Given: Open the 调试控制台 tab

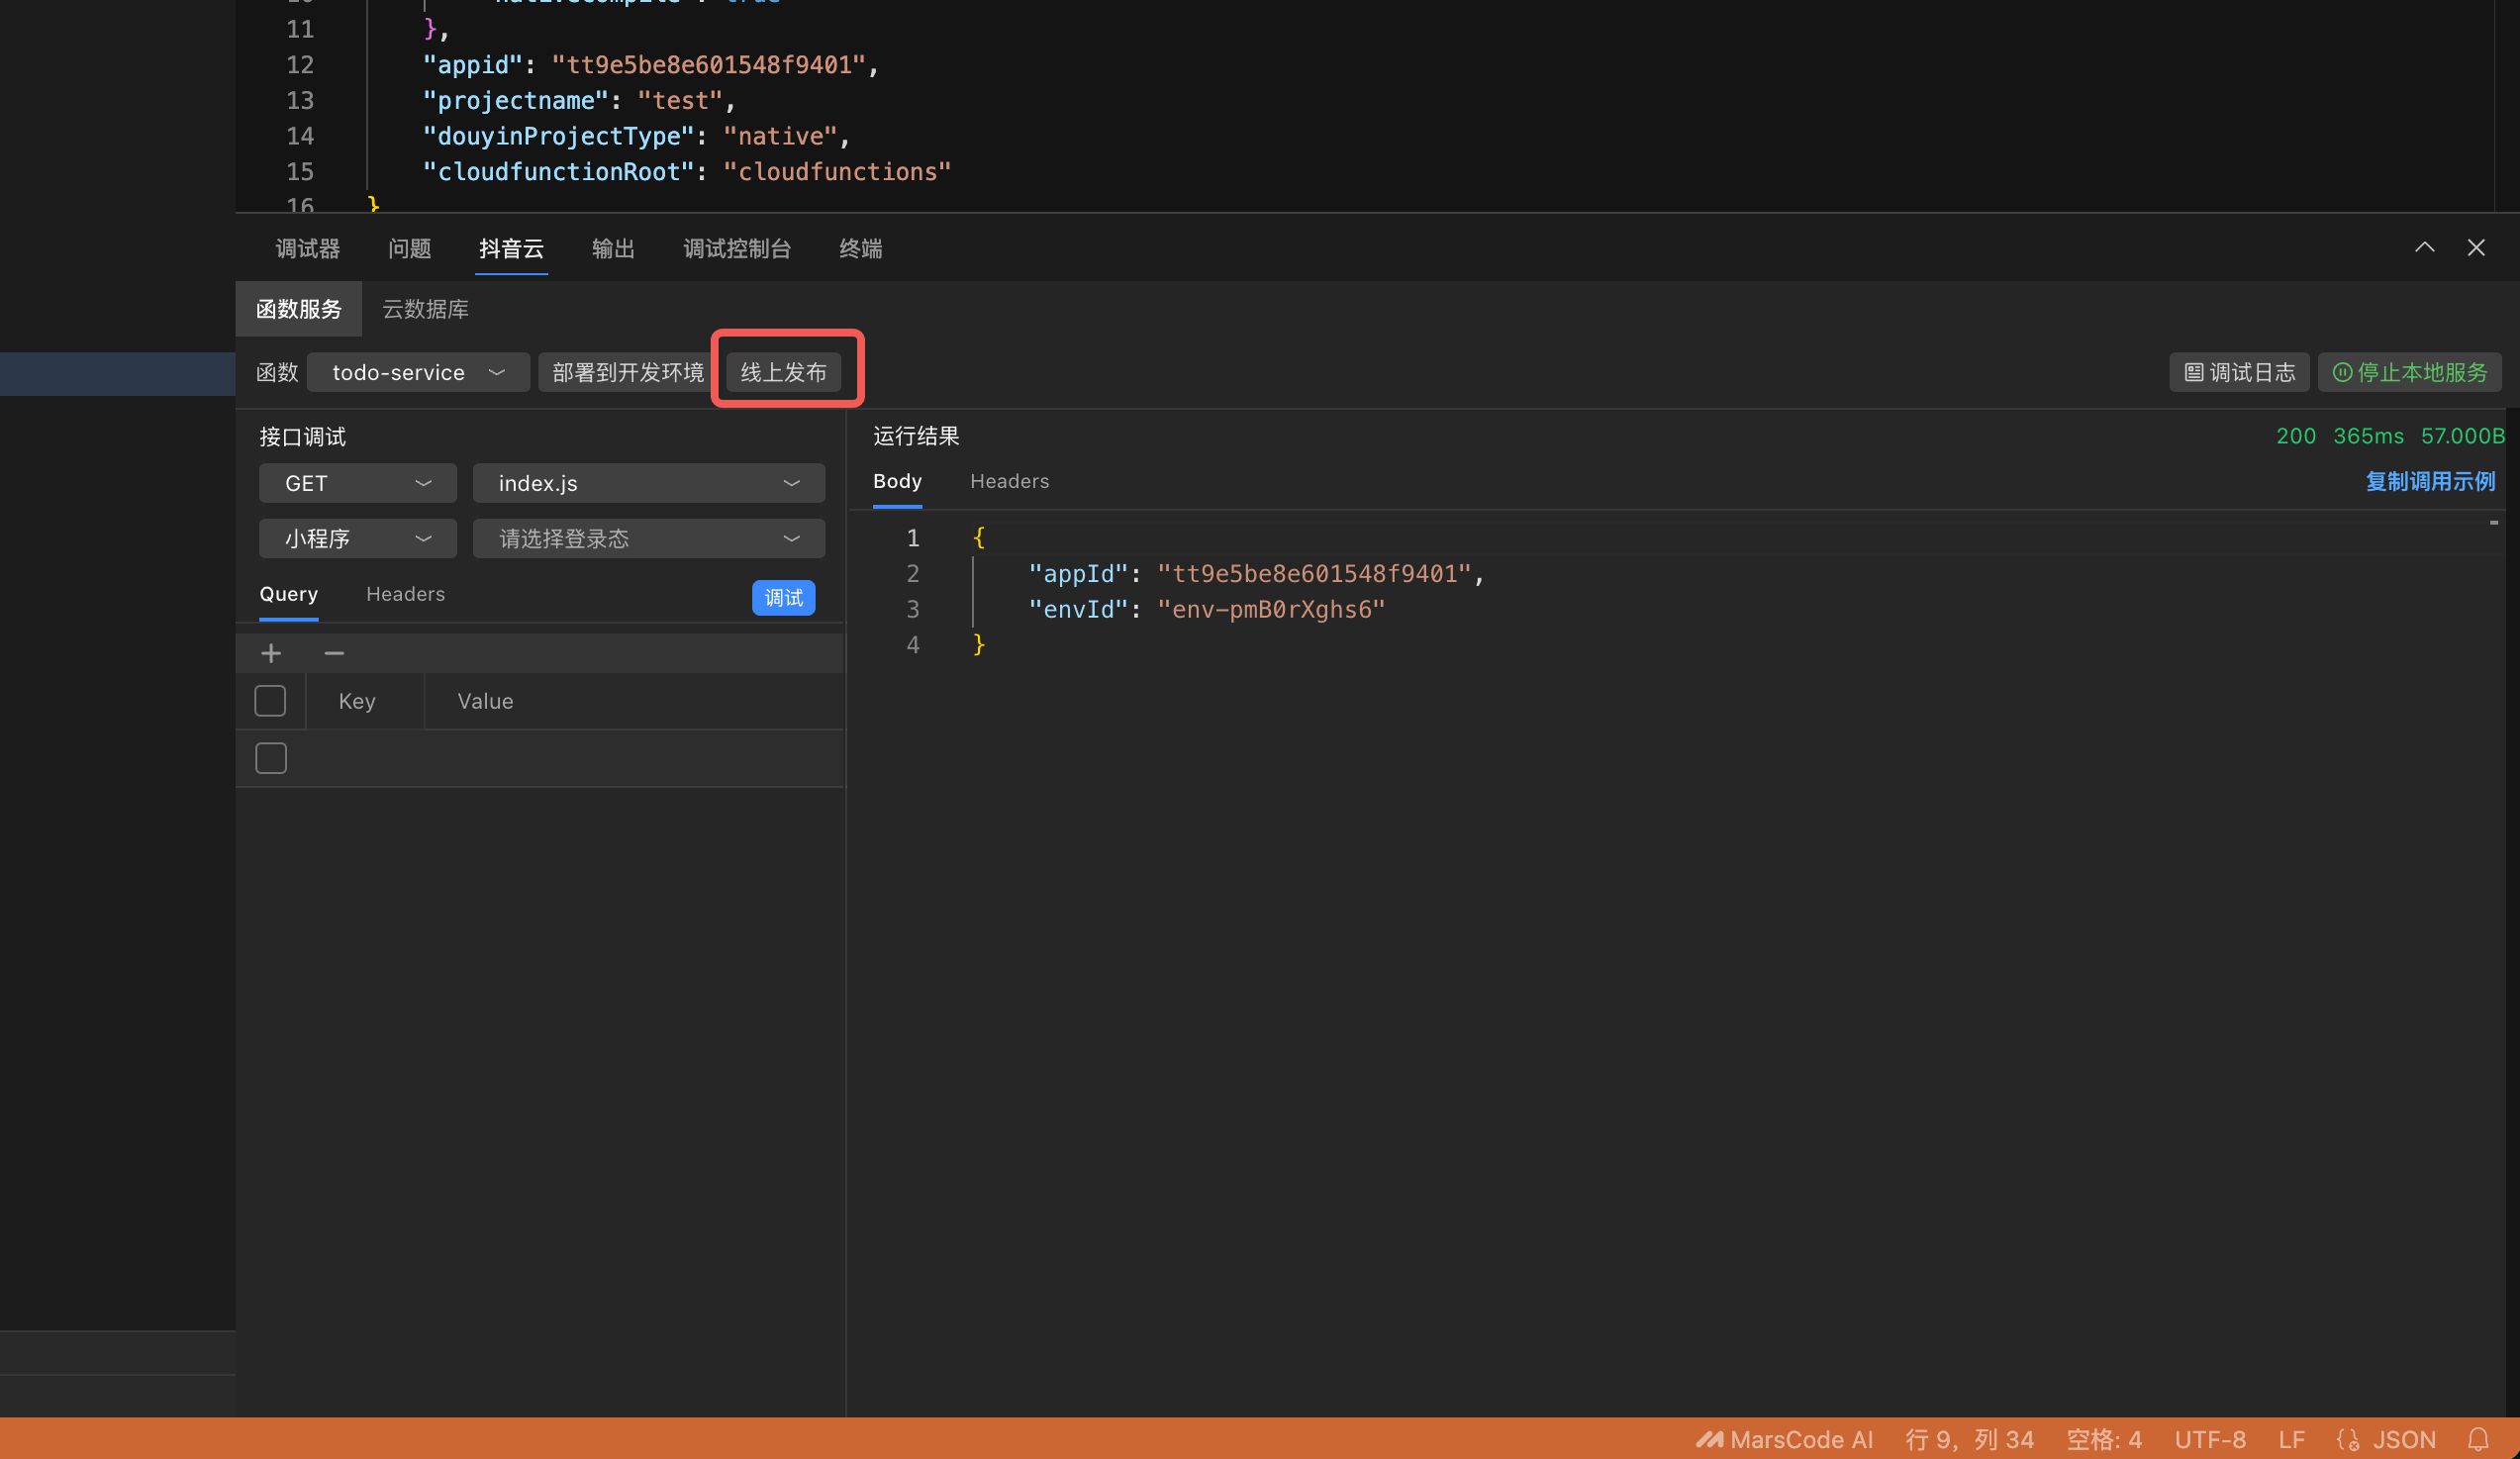Looking at the screenshot, I should (x=737, y=248).
